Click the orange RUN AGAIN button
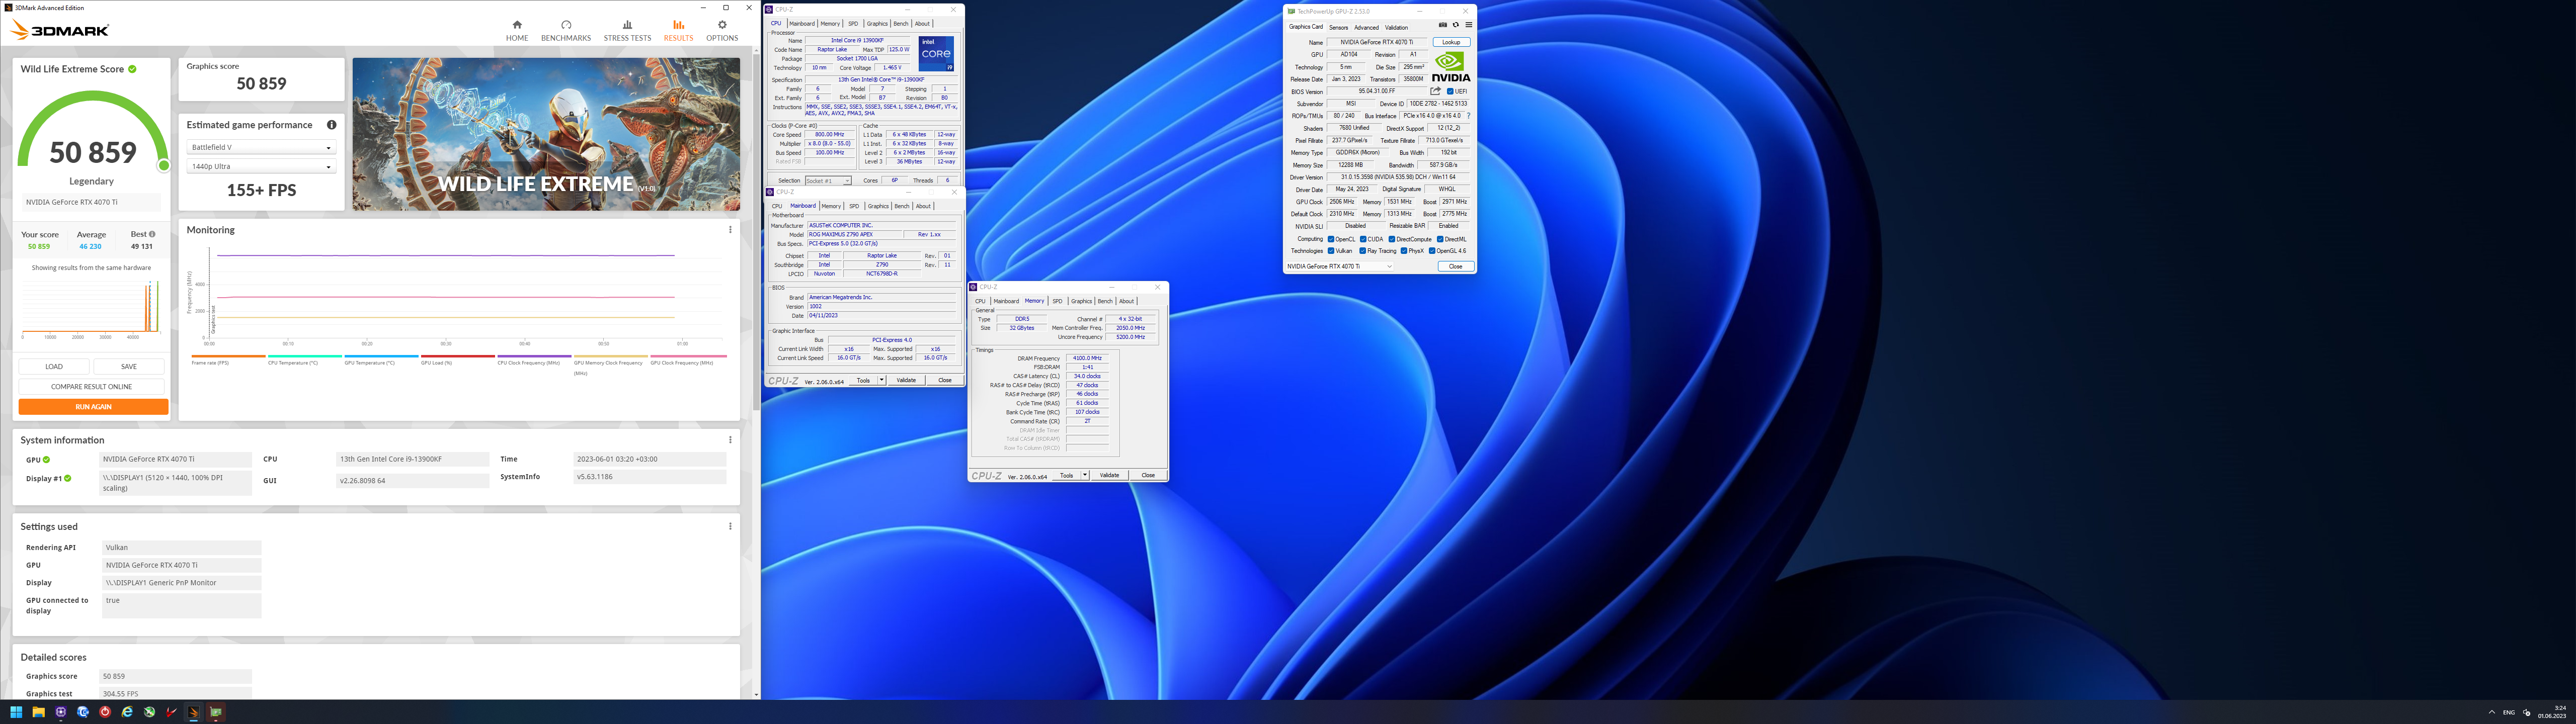 (x=93, y=407)
